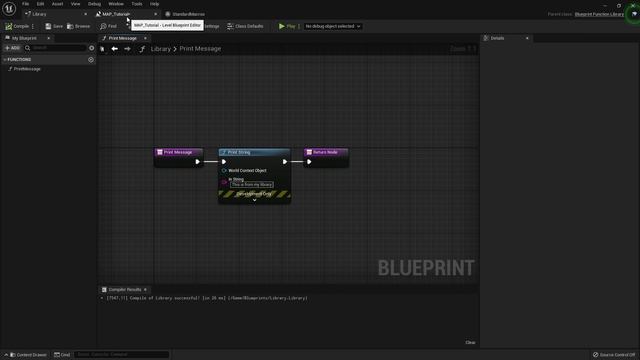This screenshot has width=640, height=360.
Task: Close the My Blueprint panel
Action: pos(49,38)
